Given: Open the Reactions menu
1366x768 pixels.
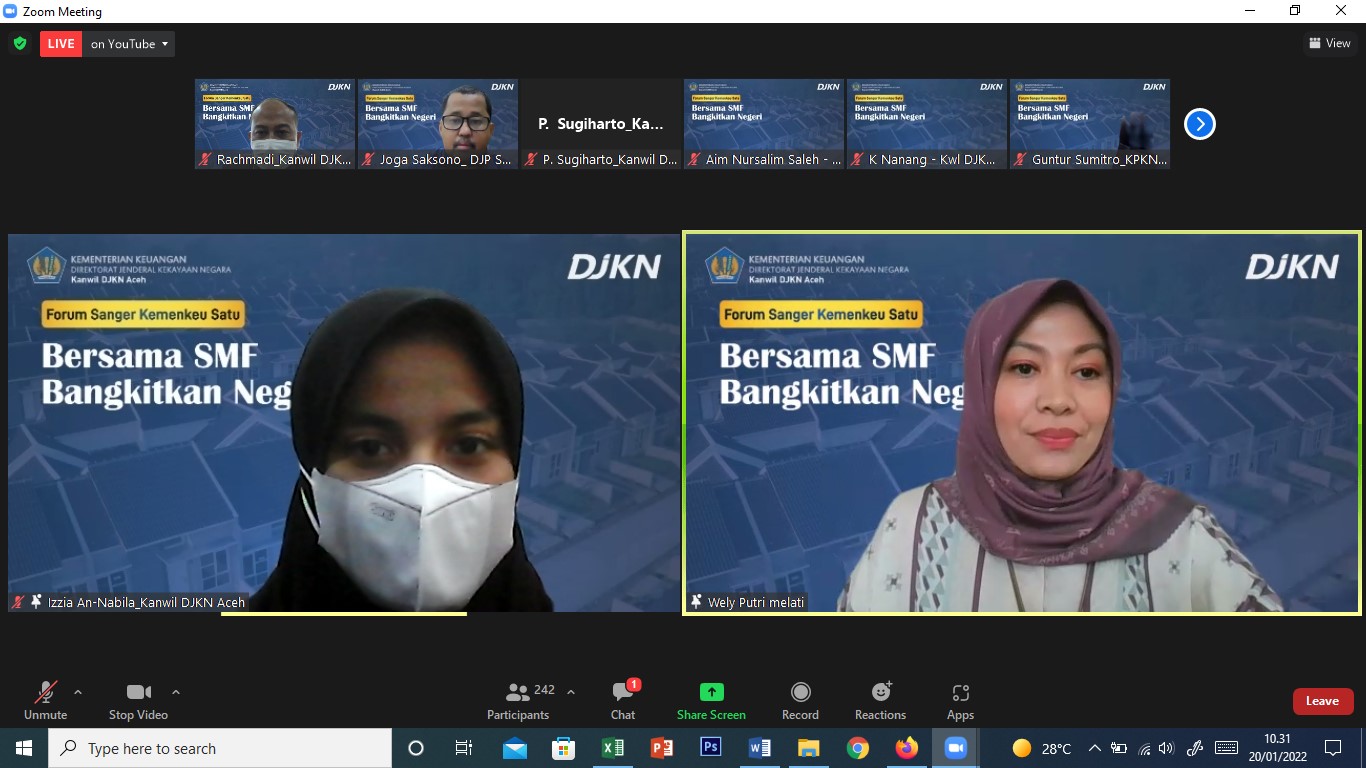Looking at the screenshot, I should (x=880, y=700).
